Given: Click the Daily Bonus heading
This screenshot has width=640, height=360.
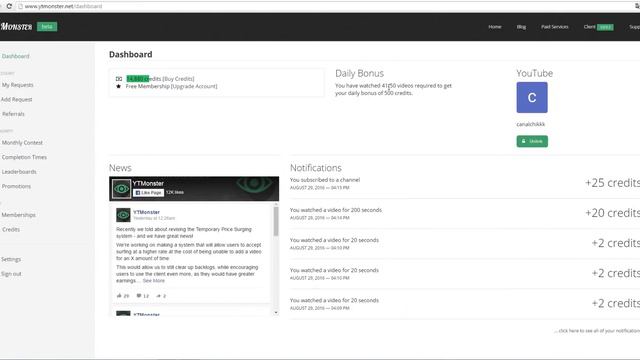Looking at the screenshot, I should coord(359,73).
